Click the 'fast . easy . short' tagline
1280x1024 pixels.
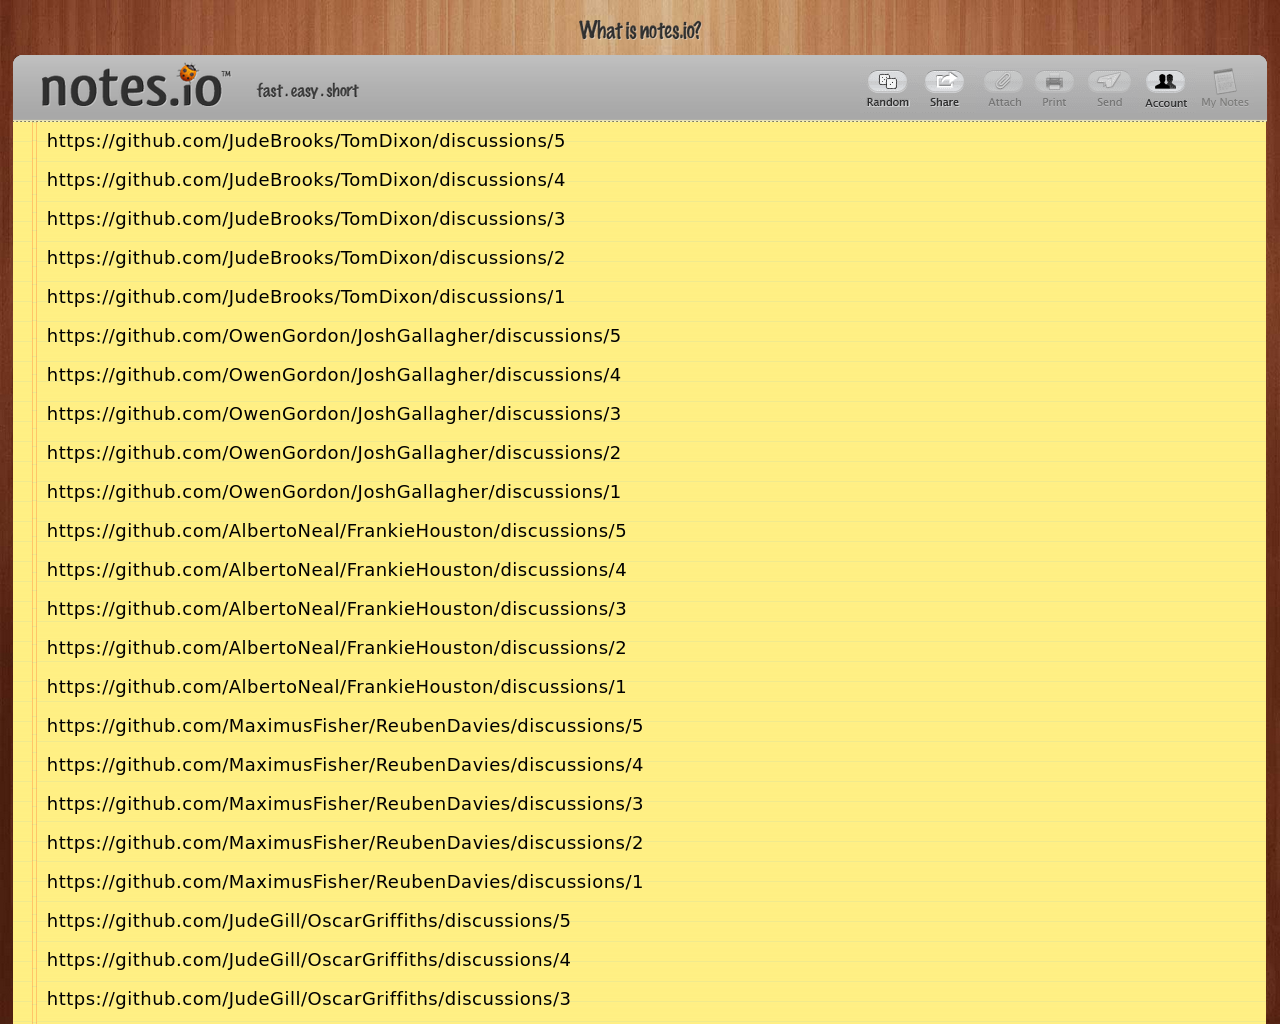click(x=308, y=91)
